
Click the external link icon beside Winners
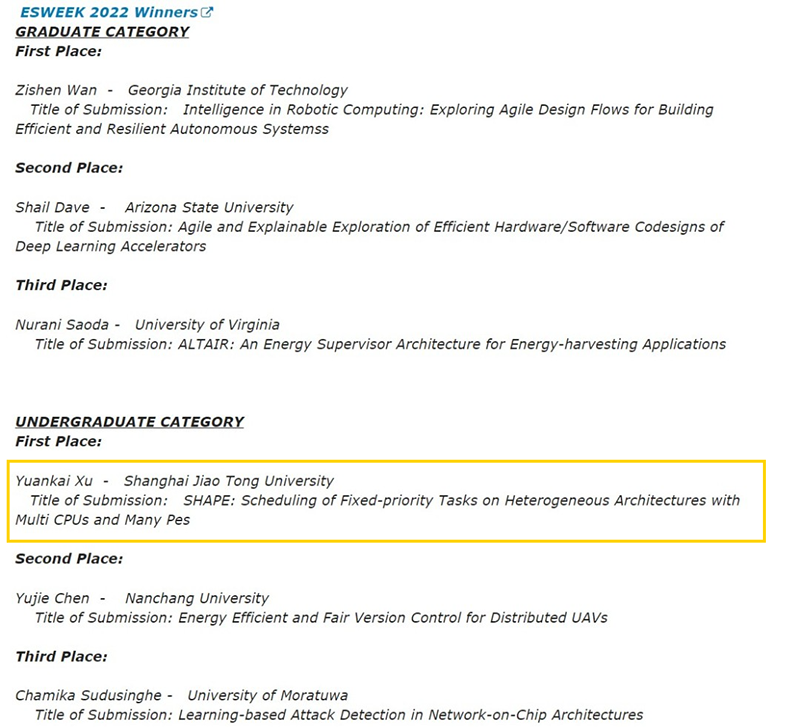pyautogui.click(x=207, y=12)
